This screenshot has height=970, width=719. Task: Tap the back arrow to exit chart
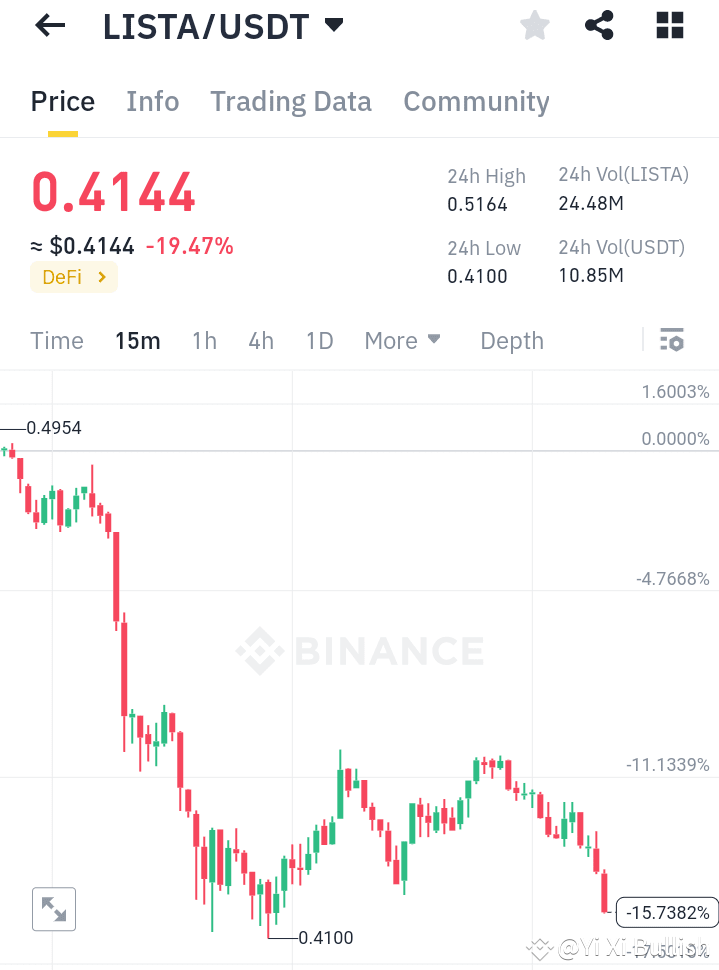point(48,25)
